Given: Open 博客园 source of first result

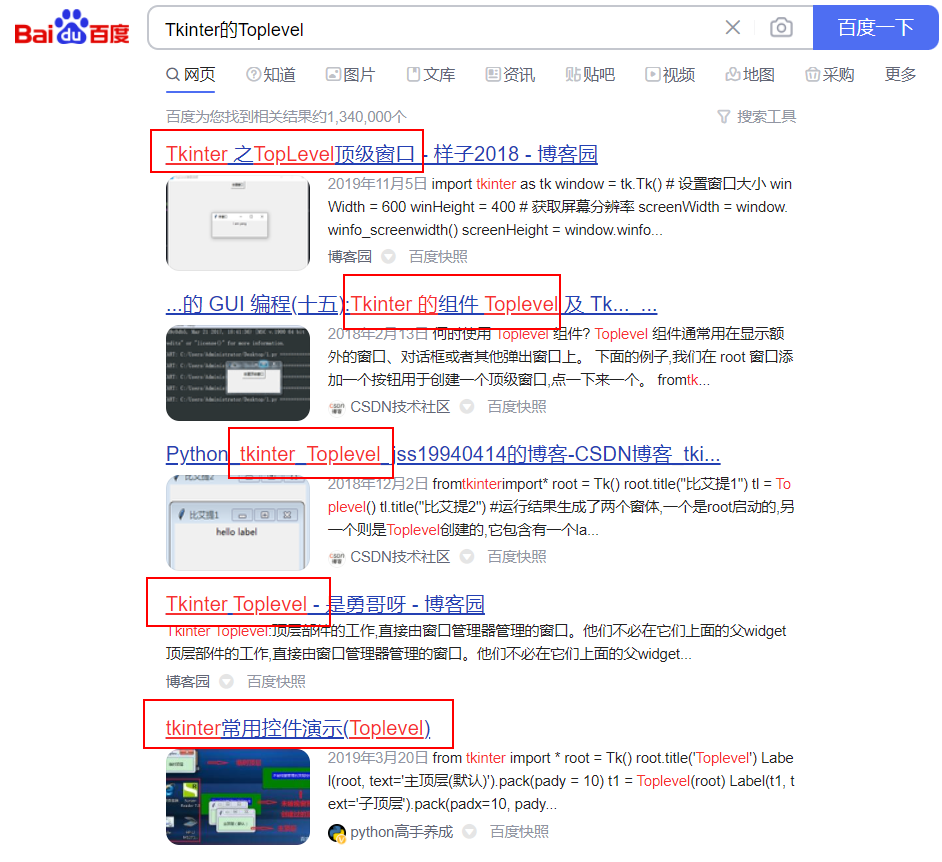Looking at the screenshot, I should pyautogui.click(x=350, y=257).
